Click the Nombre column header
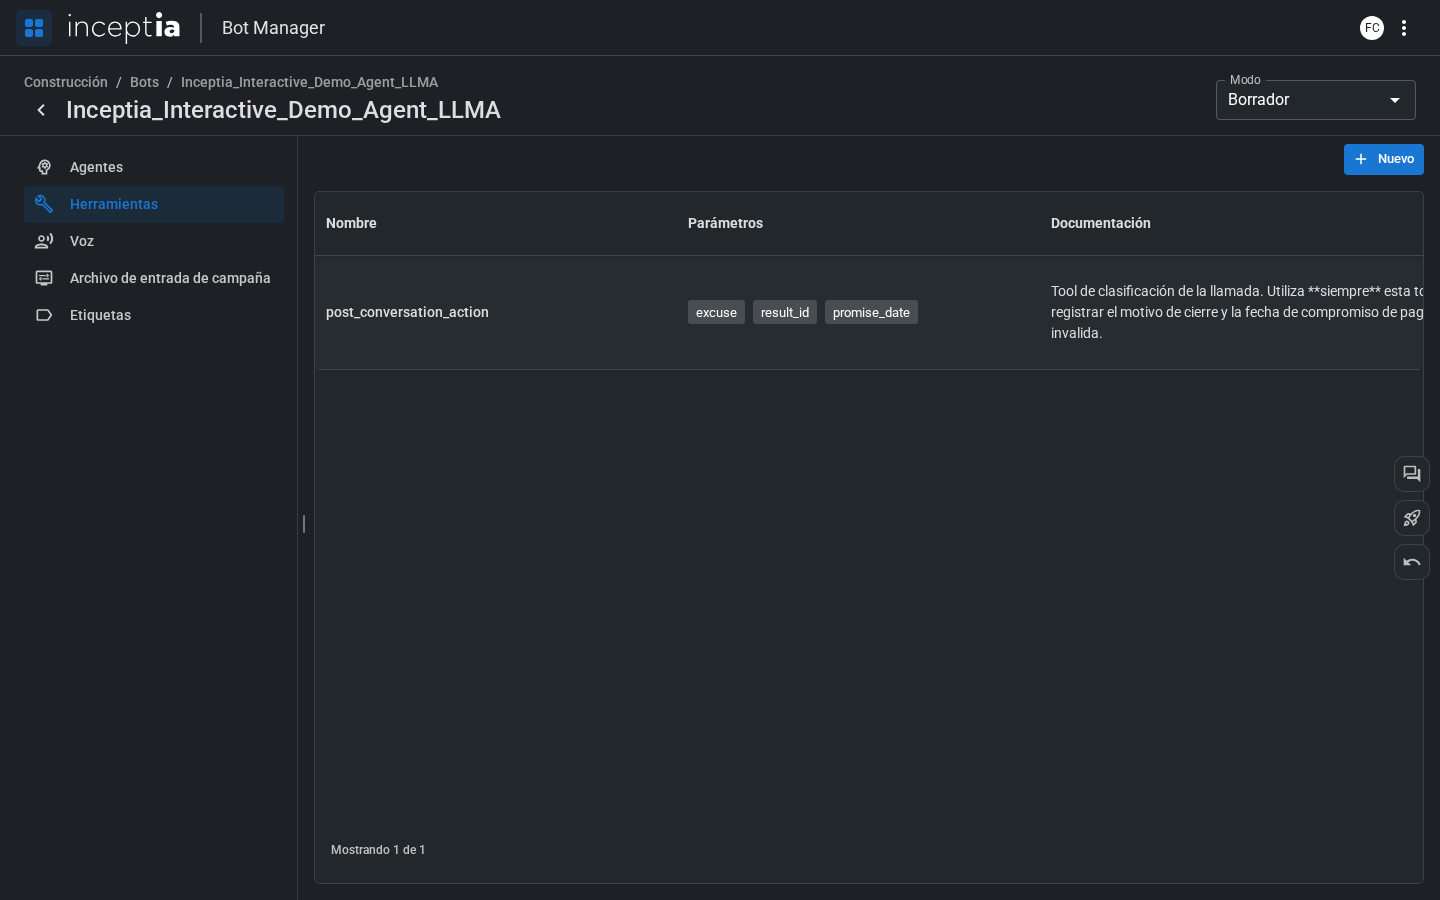The width and height of the screenshot is (1440, 900). 351,223
